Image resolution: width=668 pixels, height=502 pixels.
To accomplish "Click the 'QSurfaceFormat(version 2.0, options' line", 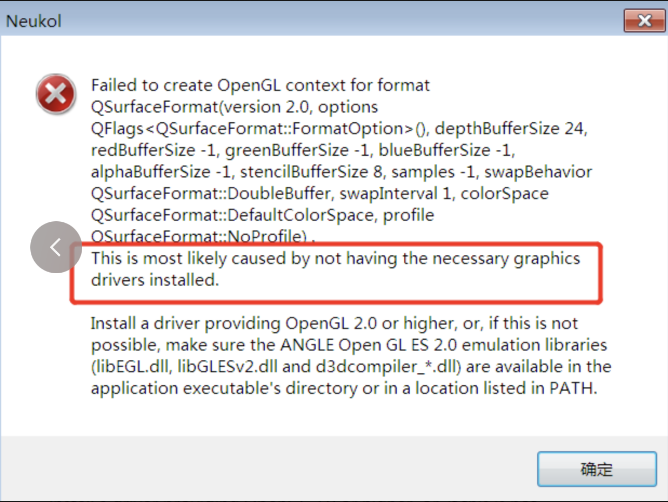I will pyautogui.click(x=234, y=107).
